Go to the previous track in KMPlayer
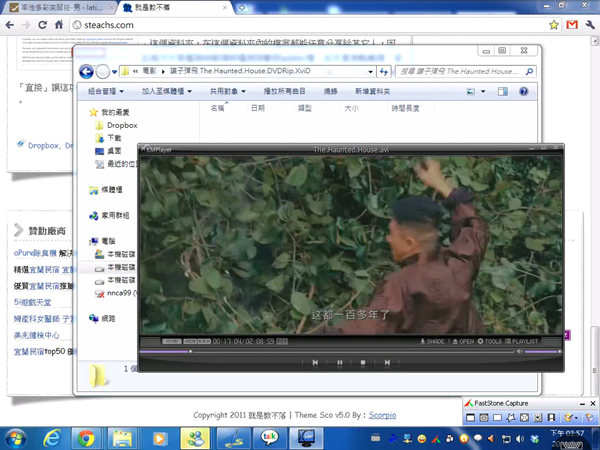 pos(315,362)
